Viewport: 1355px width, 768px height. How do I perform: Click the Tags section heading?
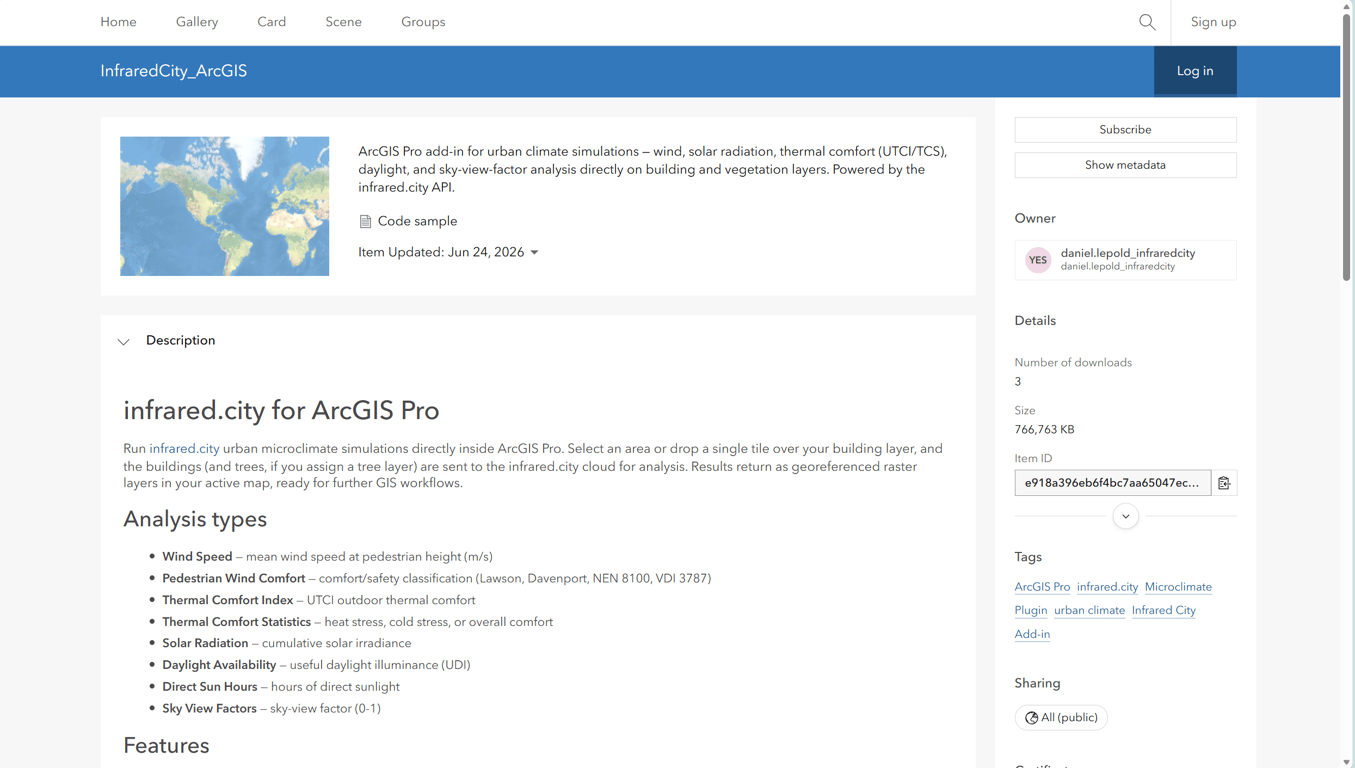point(1028,557)
